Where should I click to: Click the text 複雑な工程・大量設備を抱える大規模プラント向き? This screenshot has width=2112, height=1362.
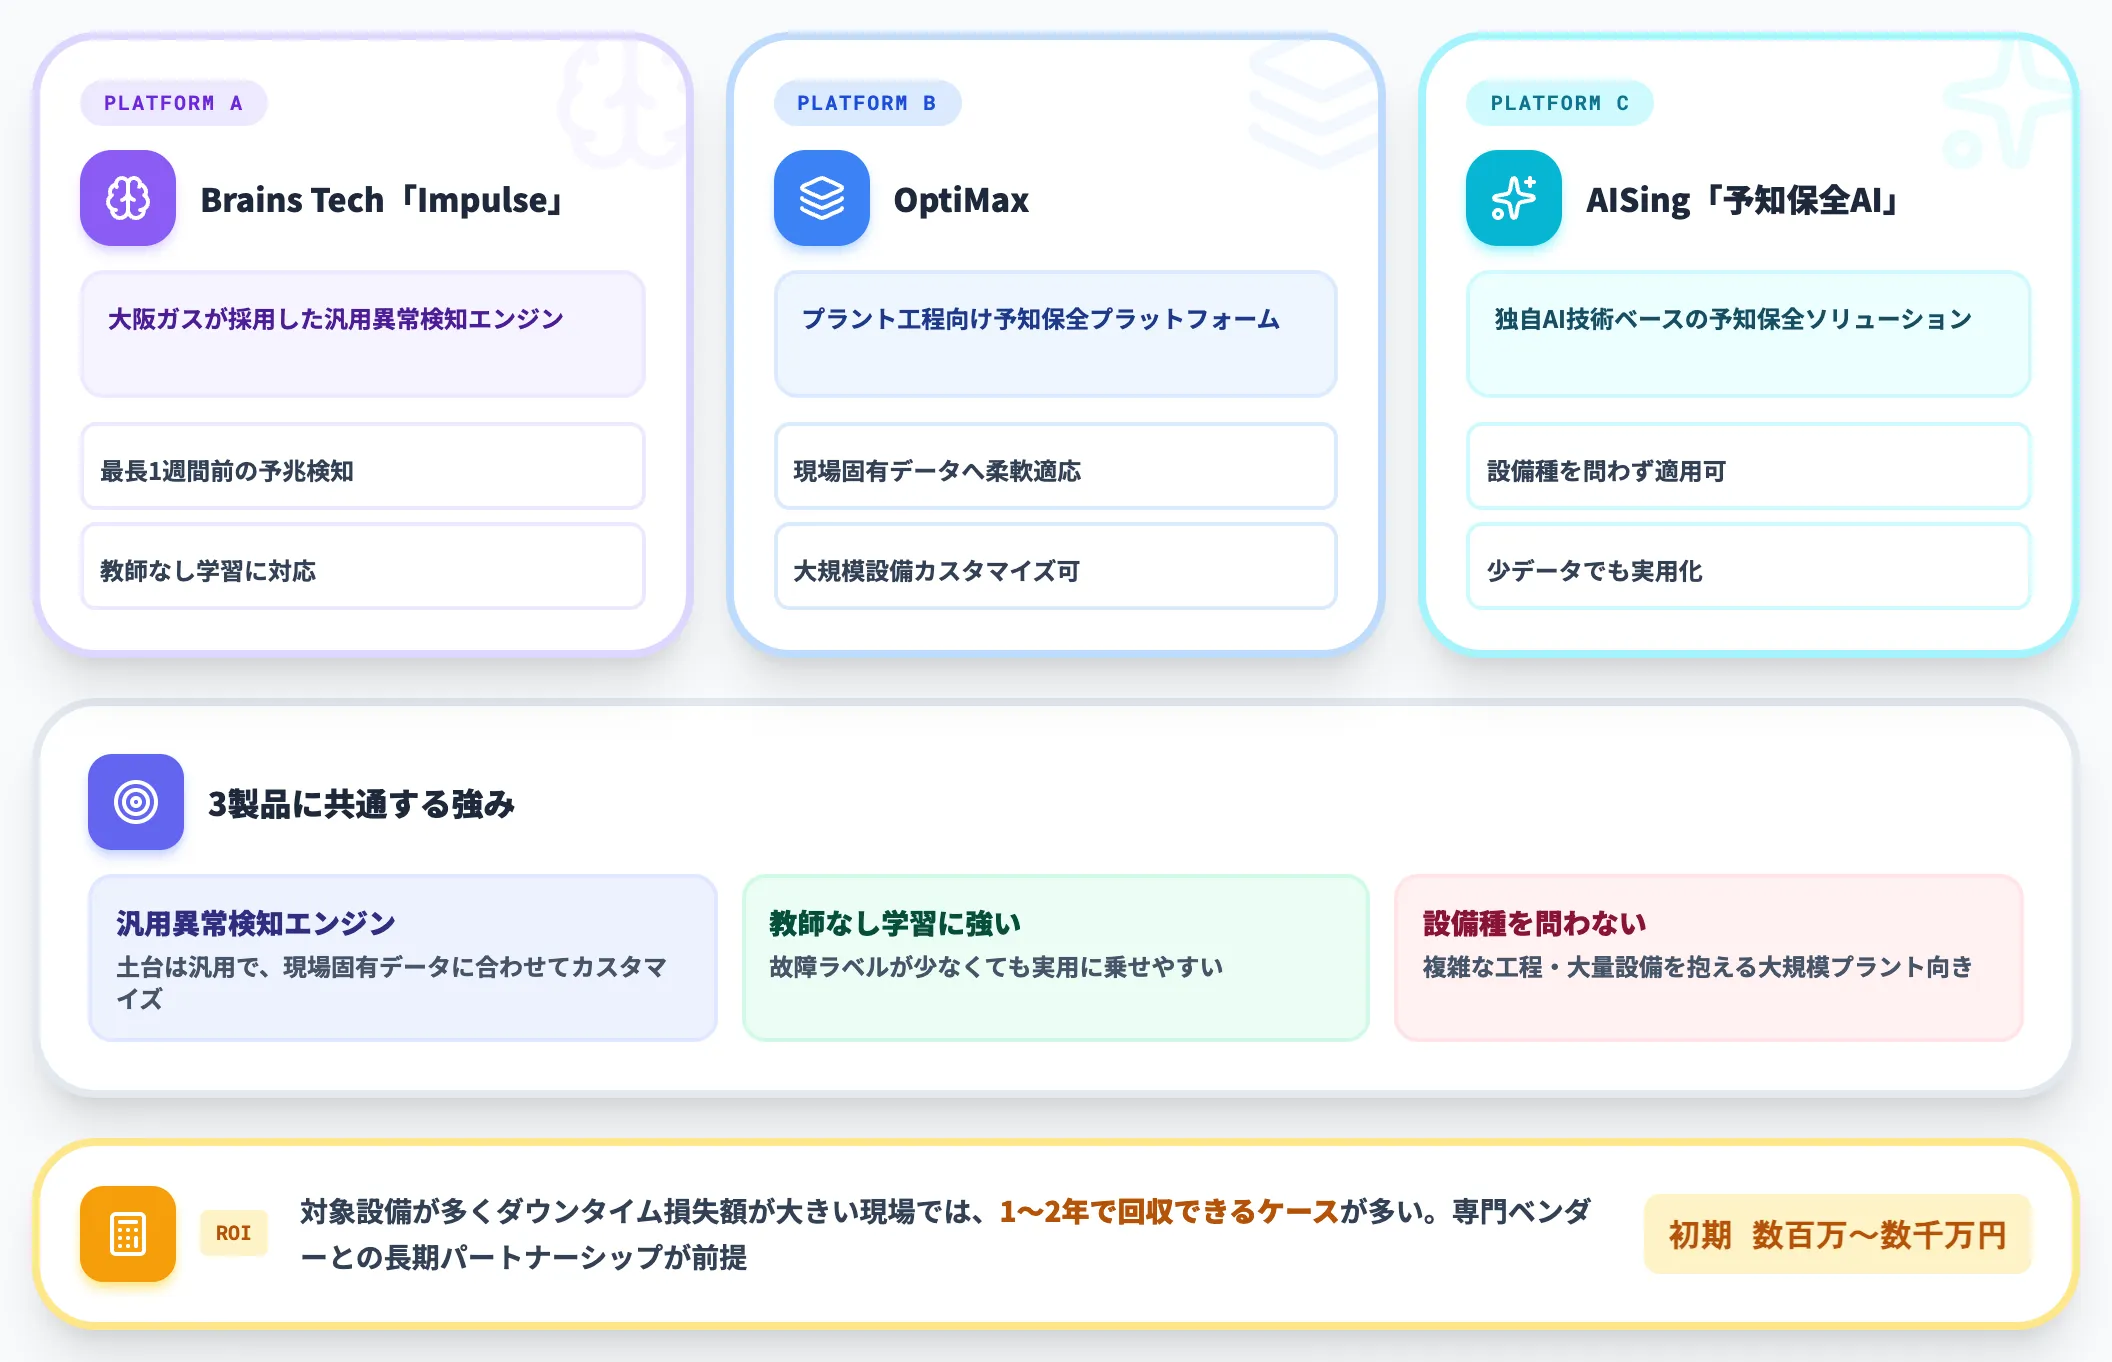coord(1698,967)
